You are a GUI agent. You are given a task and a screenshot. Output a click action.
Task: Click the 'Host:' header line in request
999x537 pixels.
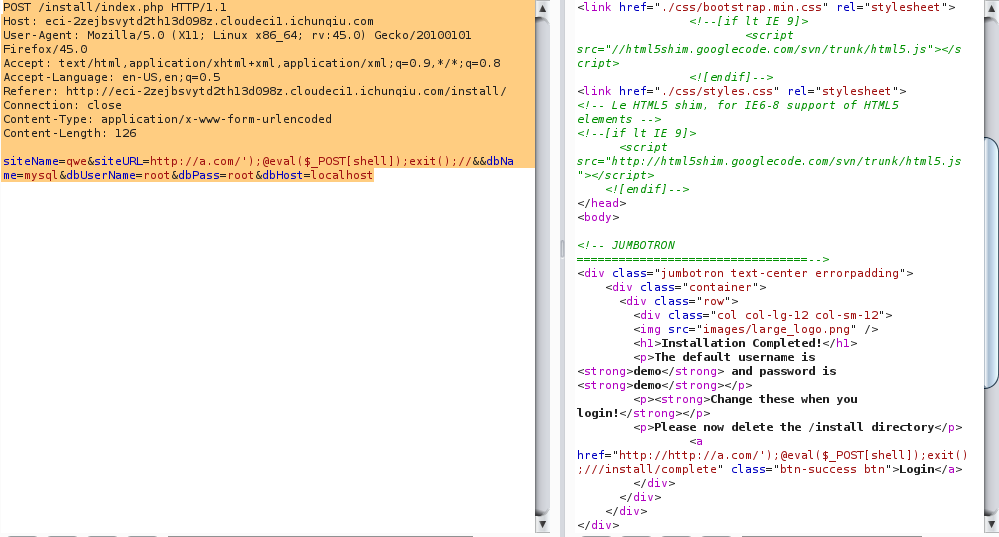(189, 22)
